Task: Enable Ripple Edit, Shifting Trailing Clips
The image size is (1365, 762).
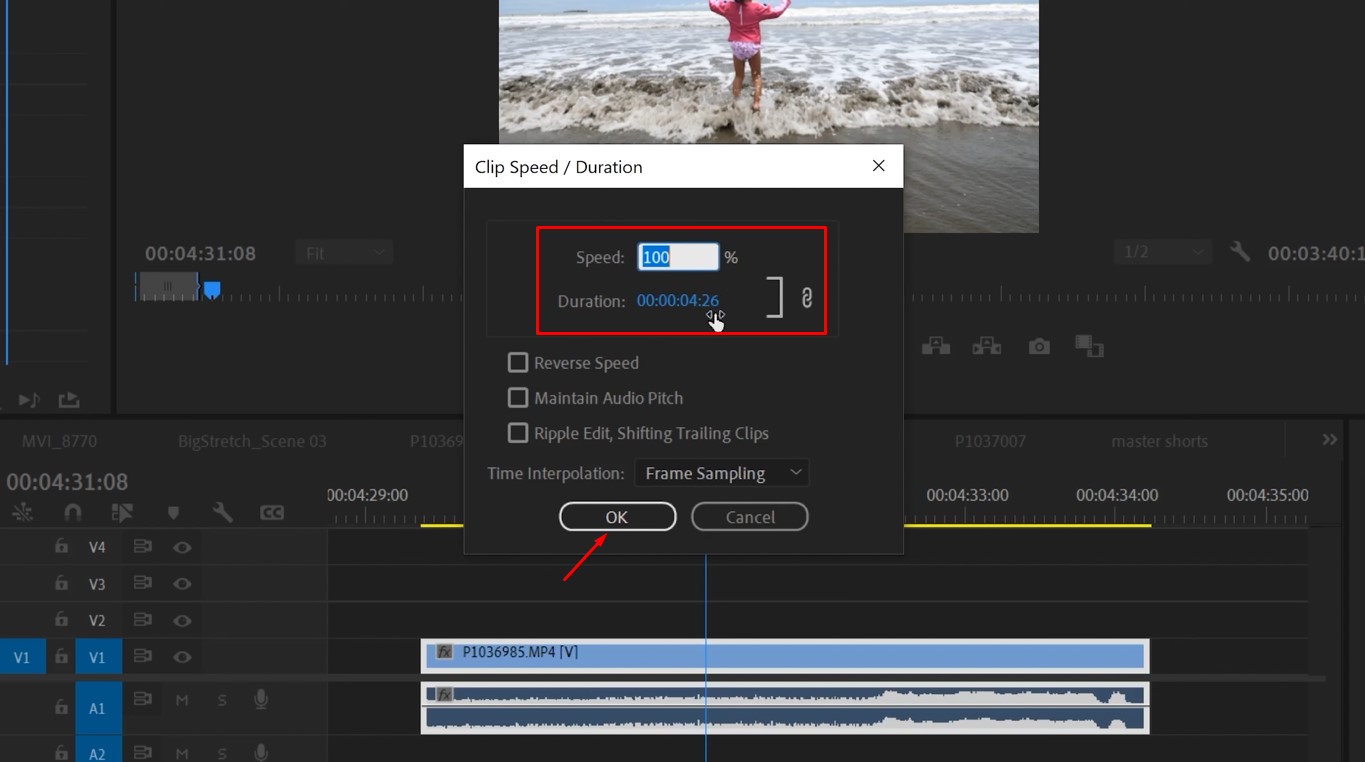Action: click(518, 433)
